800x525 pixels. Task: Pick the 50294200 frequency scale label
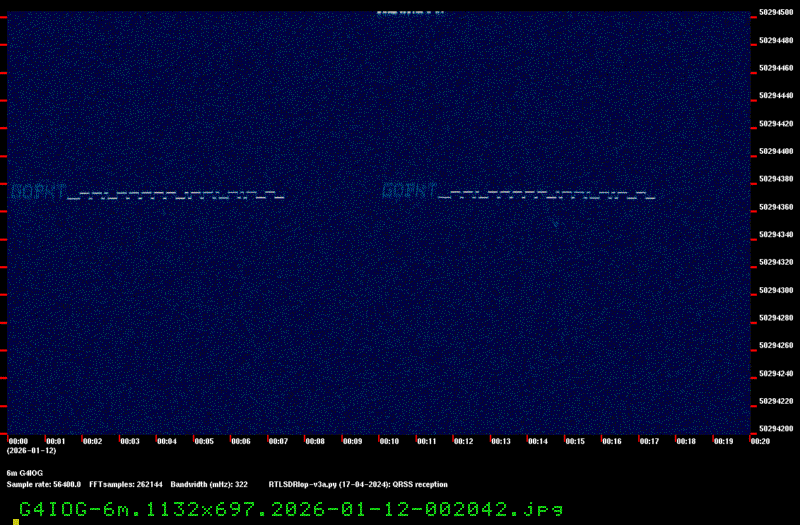coord(776,428)
